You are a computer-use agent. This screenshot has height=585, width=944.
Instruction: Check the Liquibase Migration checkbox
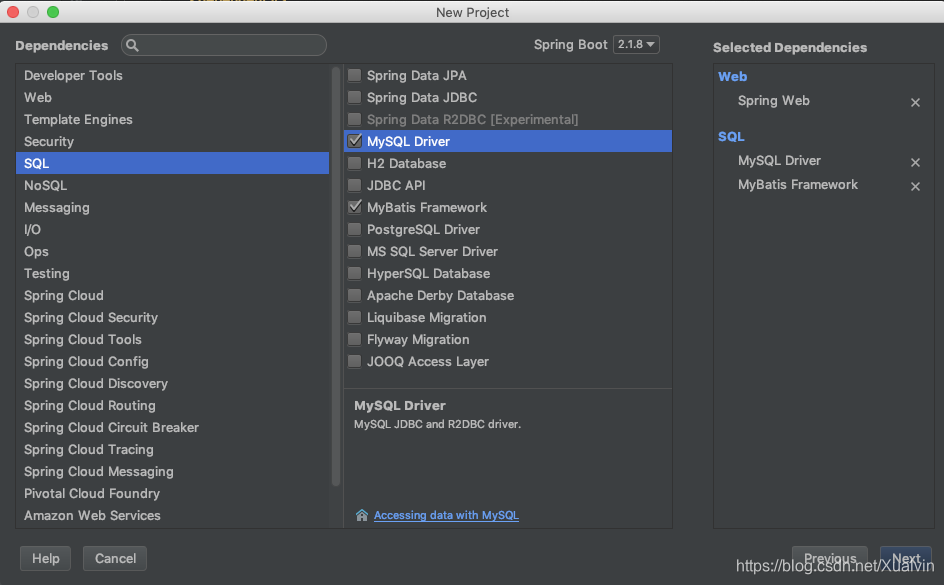355,317
